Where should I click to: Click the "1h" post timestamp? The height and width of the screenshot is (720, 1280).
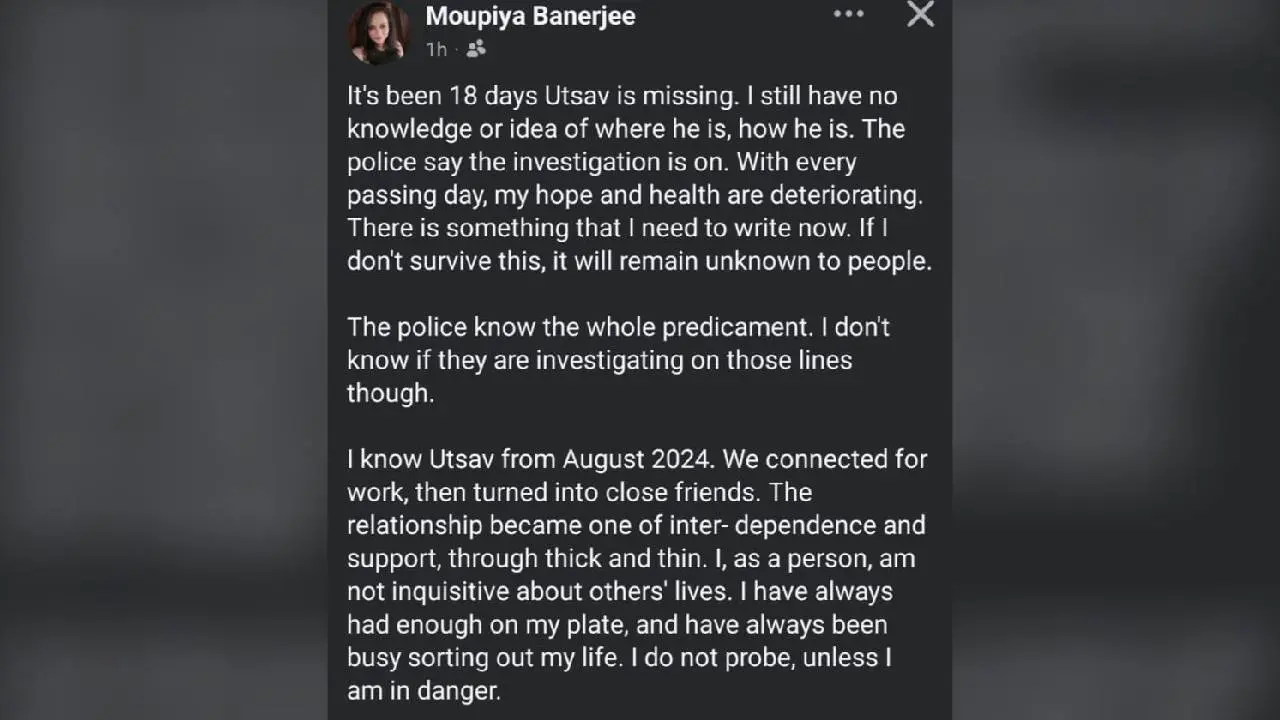tap(436, 49)
